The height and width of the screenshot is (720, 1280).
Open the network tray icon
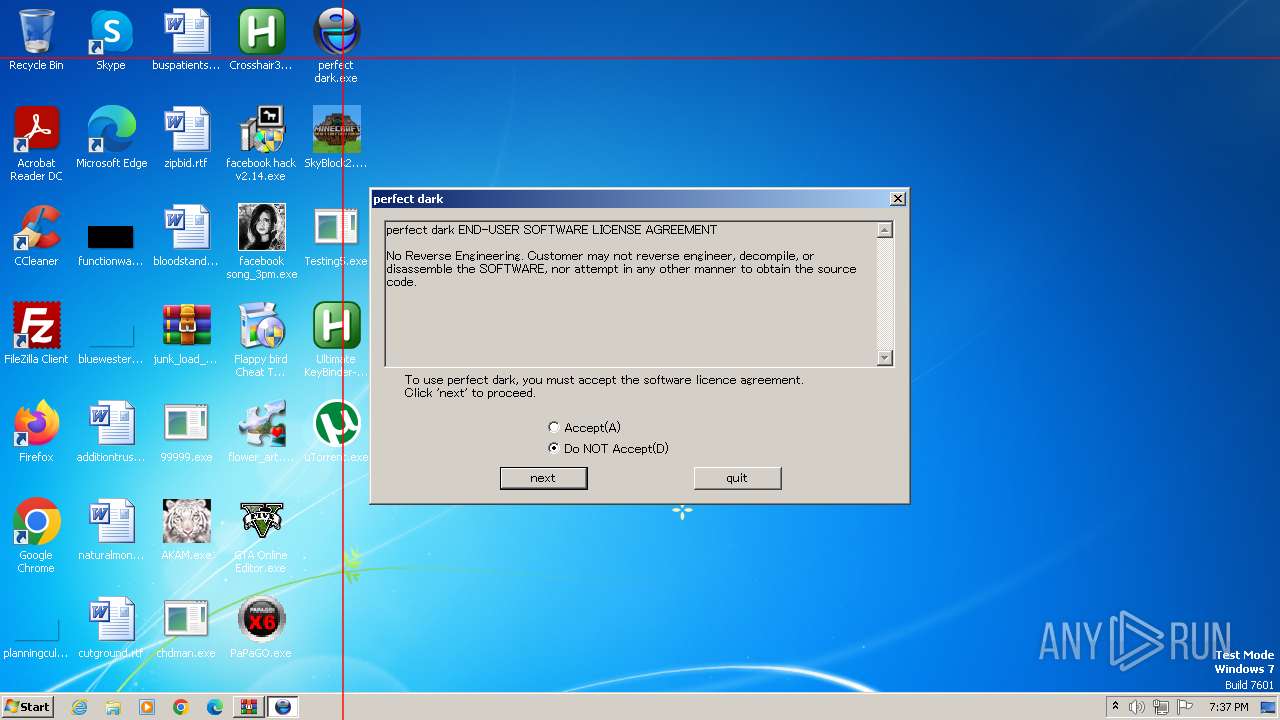point(1161,707)
